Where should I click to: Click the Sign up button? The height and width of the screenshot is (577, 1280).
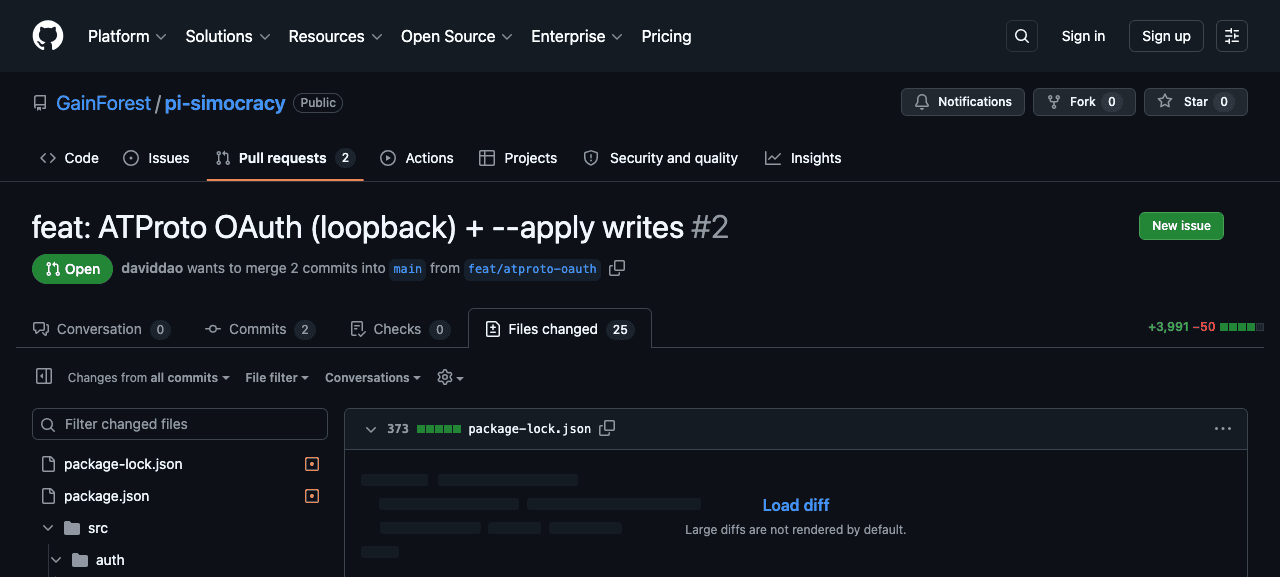tap(1166, 36)
